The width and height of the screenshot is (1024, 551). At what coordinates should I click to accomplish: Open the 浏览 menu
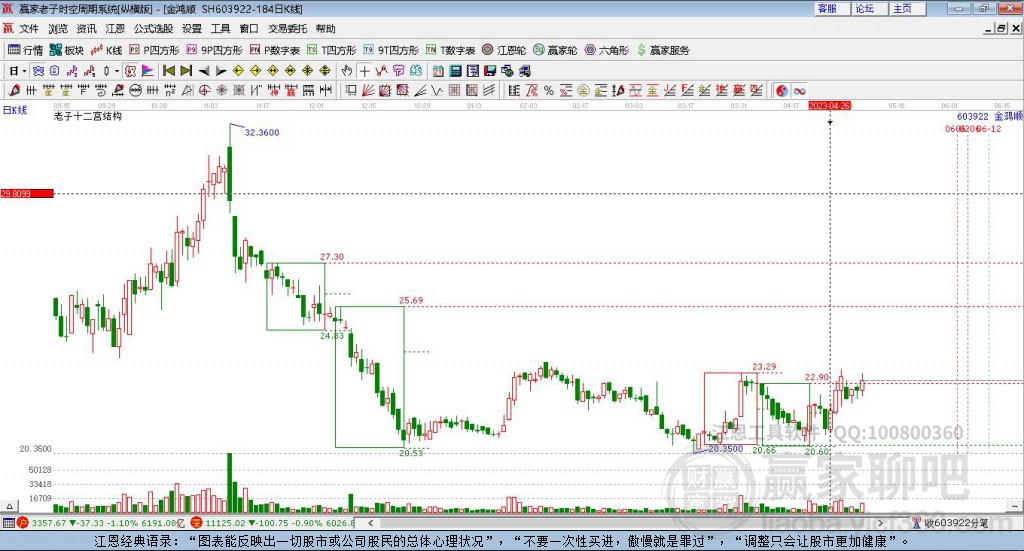pyautogui.click(x=57, y=29)
